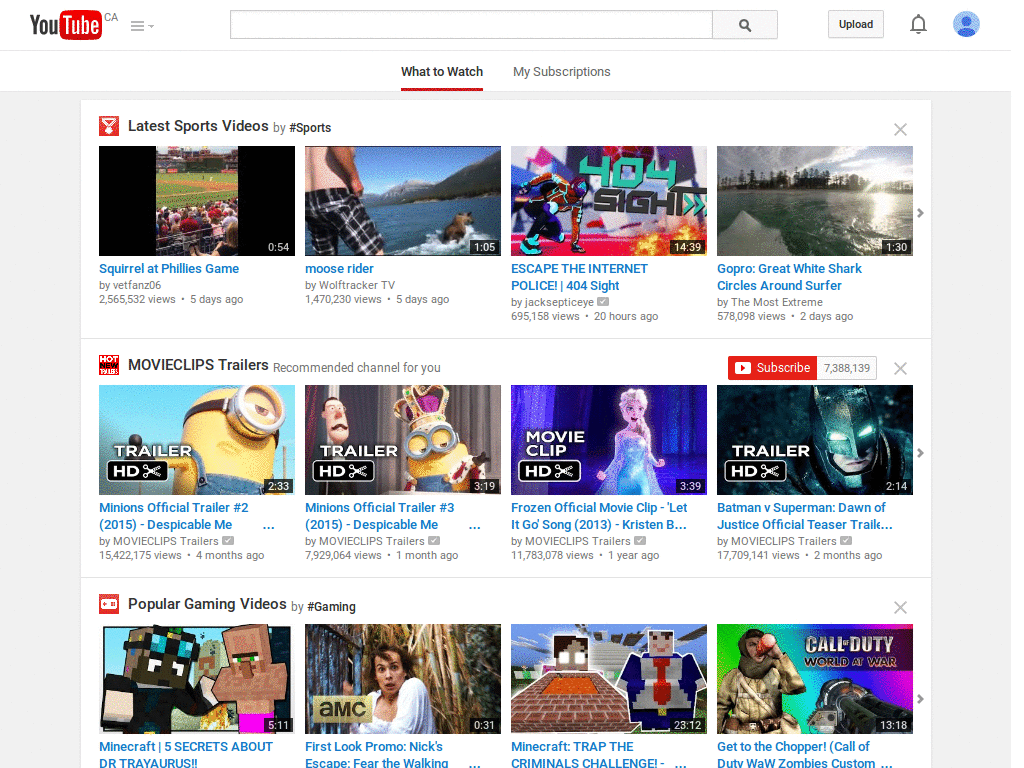Select the What to Watch tab
The image size is (1024, 768).
point(442,72)
